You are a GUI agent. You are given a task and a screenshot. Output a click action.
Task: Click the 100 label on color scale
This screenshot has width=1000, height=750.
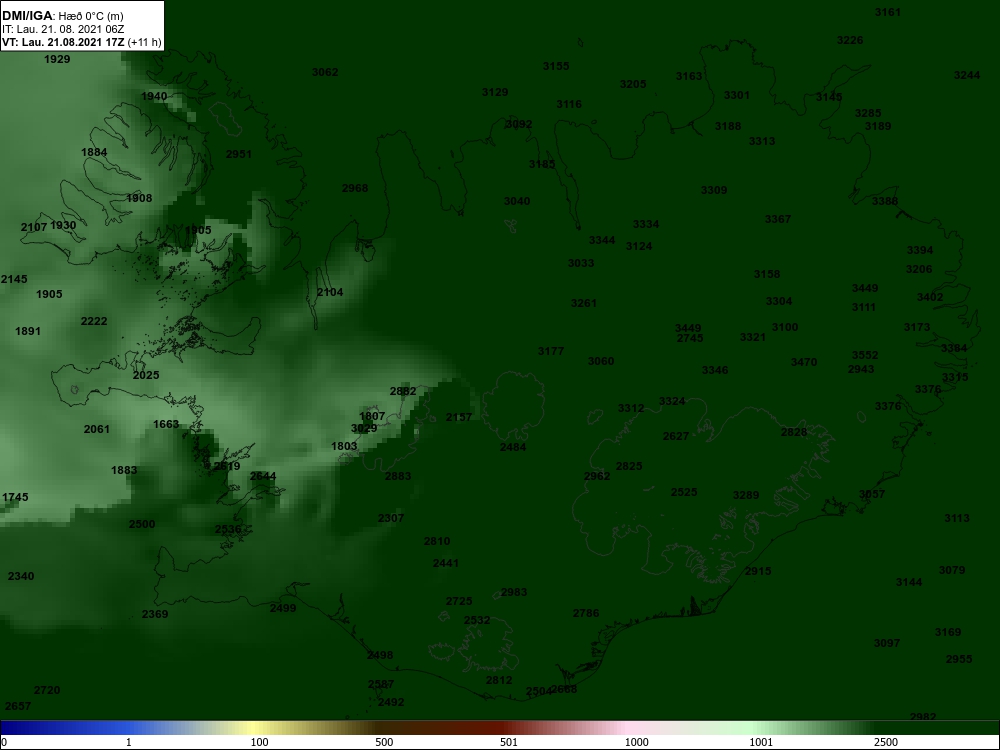pyautogui.click(x=259, y=742)
